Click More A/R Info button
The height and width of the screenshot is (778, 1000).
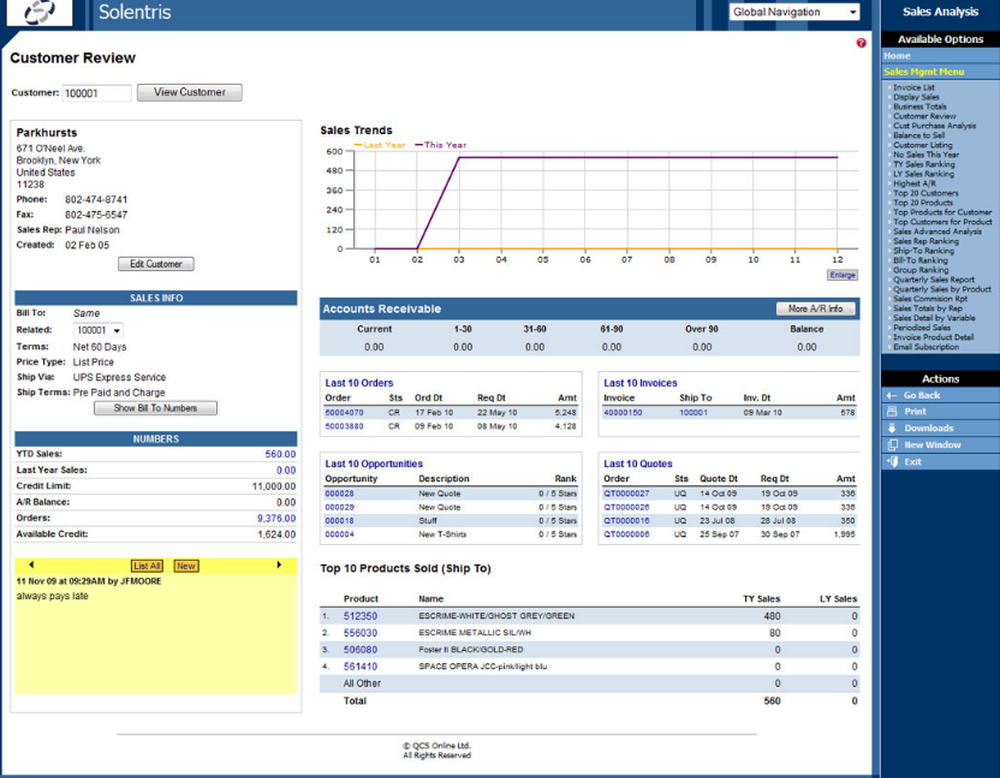(x=814, y=308)
